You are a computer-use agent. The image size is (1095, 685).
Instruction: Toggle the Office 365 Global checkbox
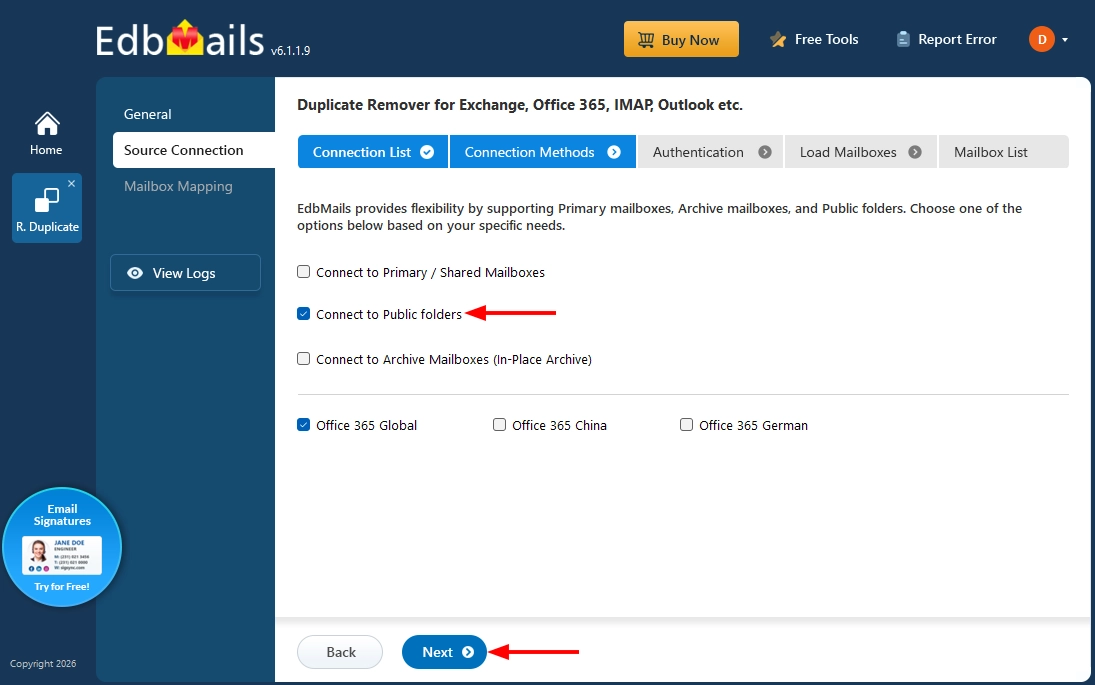[303, 425]
